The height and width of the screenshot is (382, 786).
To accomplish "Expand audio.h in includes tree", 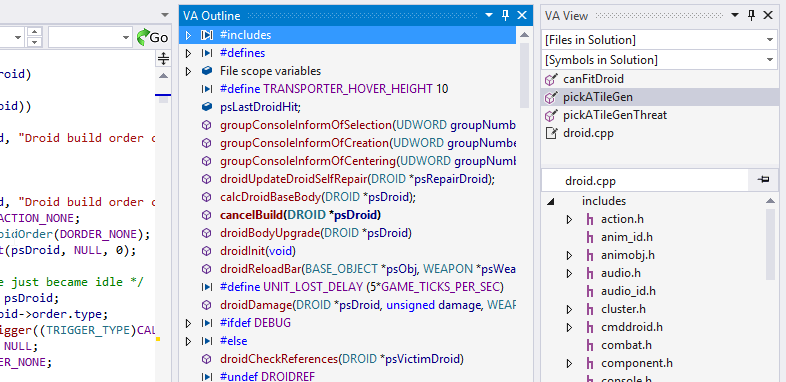I will point(569,273).
